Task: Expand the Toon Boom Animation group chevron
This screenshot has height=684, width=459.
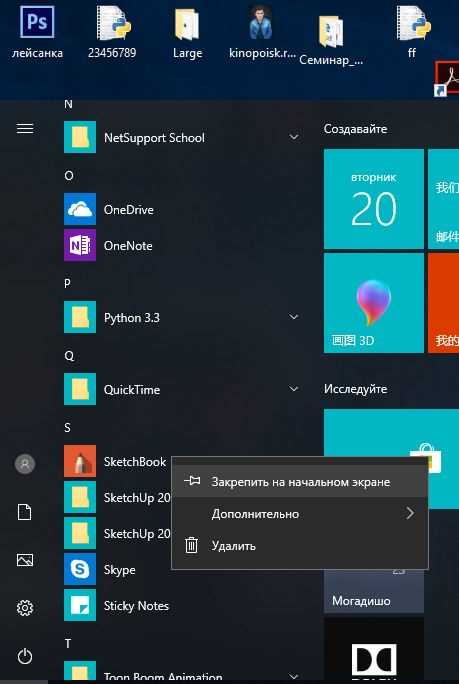Action: (x=294, y=677)
